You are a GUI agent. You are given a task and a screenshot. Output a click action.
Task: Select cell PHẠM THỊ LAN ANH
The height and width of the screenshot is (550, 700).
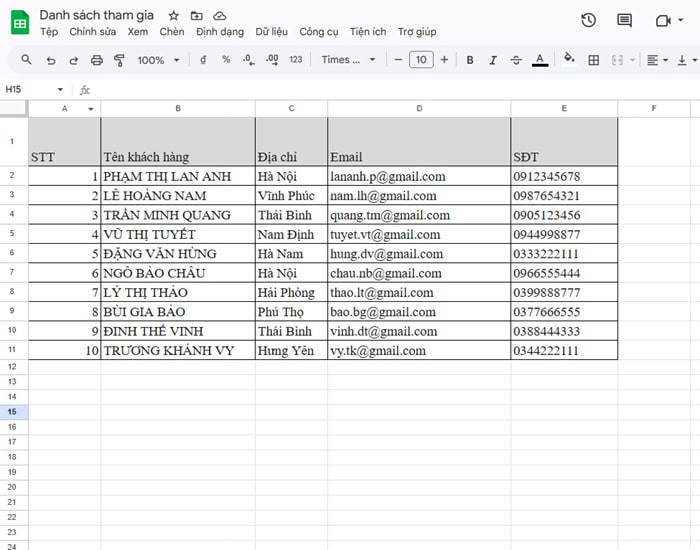[x=178, y=176]
